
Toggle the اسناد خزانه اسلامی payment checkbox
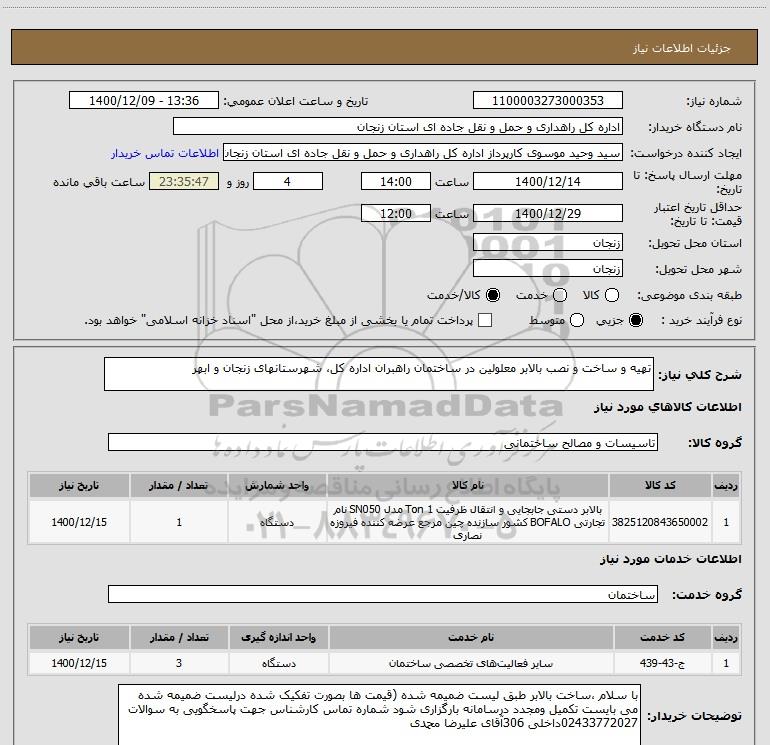[x=485, y=321]
